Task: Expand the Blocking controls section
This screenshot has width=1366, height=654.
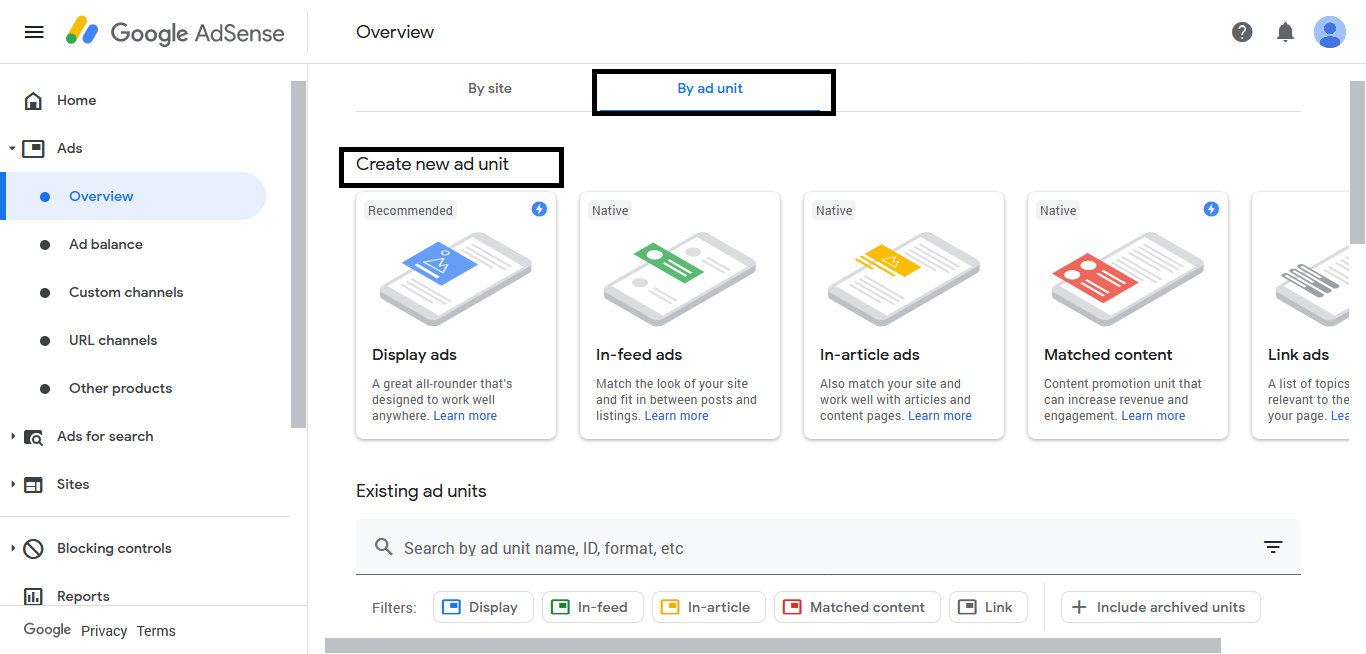Action: [12, 549]
